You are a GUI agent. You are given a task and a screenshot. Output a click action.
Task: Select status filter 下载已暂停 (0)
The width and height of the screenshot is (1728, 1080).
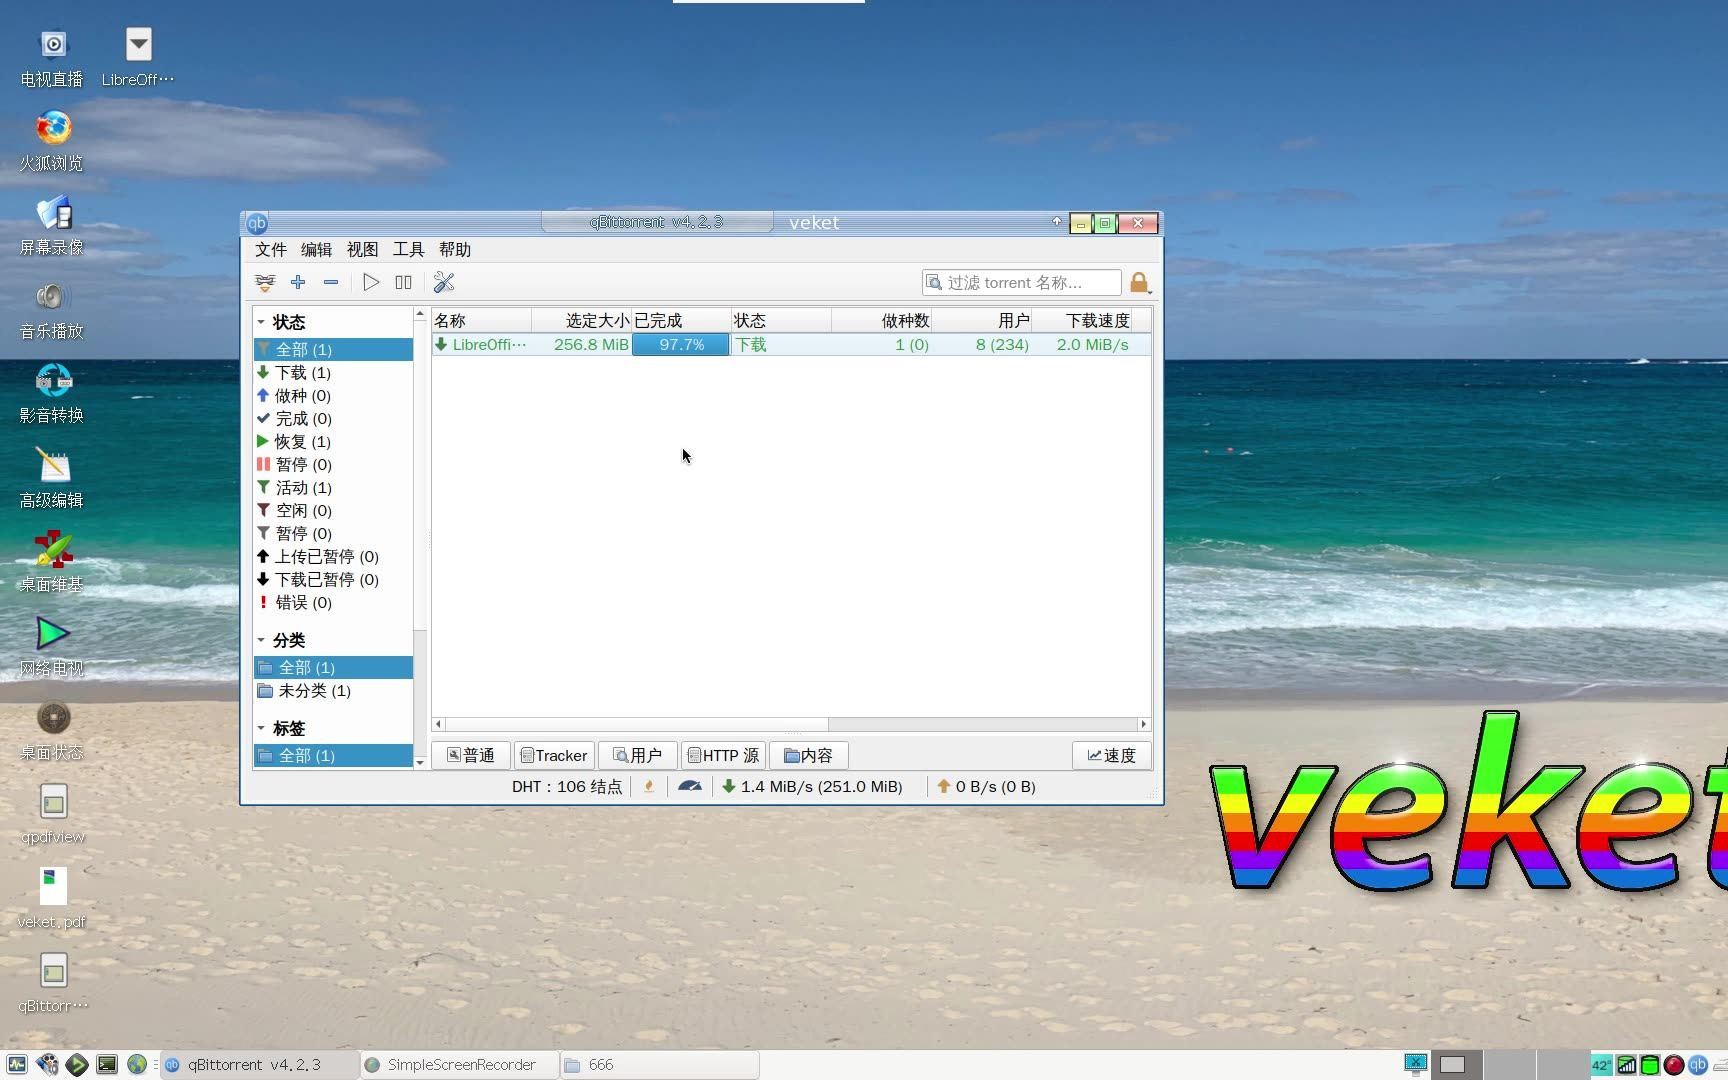coord(333,579)
